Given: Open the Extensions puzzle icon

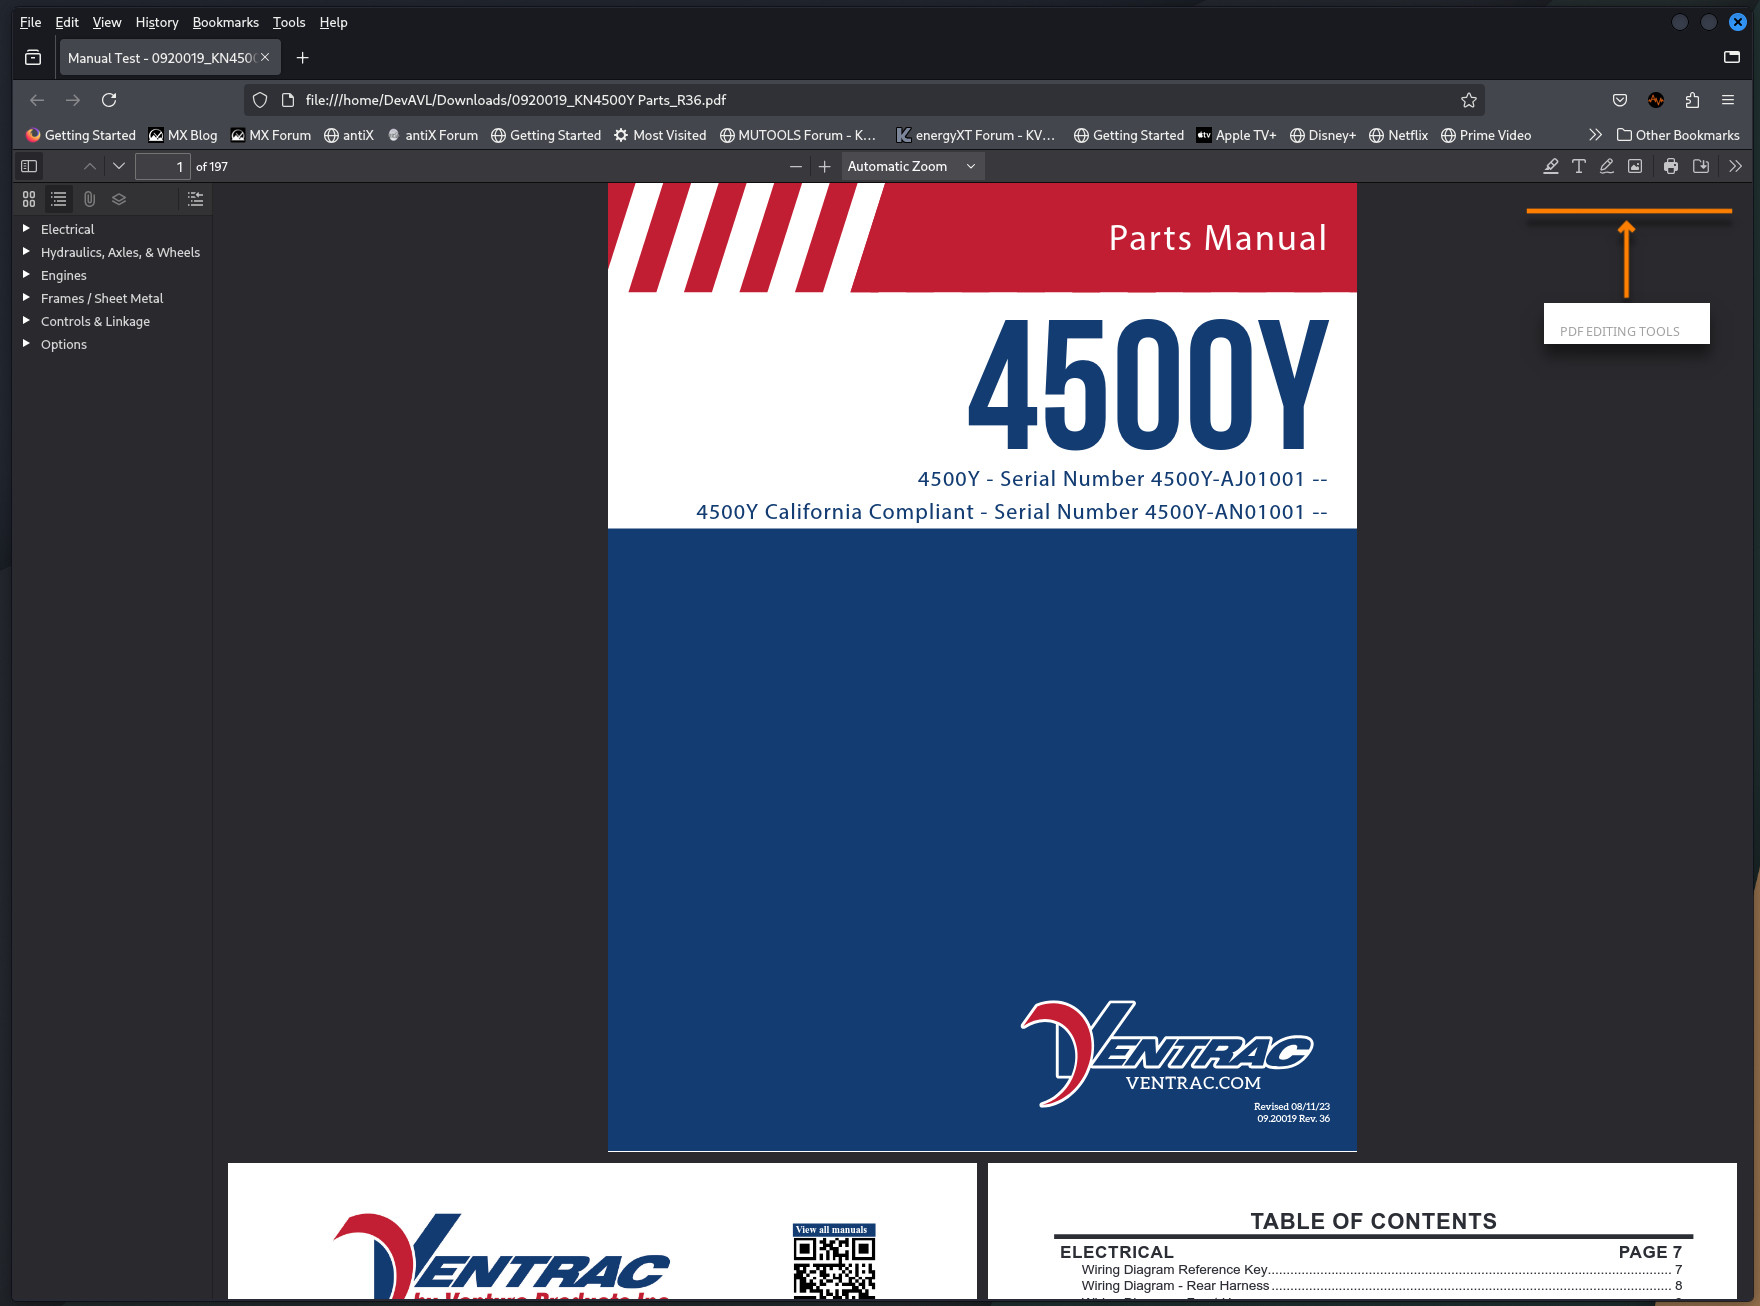Looking at the screenshot, I should tap(1692, 100).
